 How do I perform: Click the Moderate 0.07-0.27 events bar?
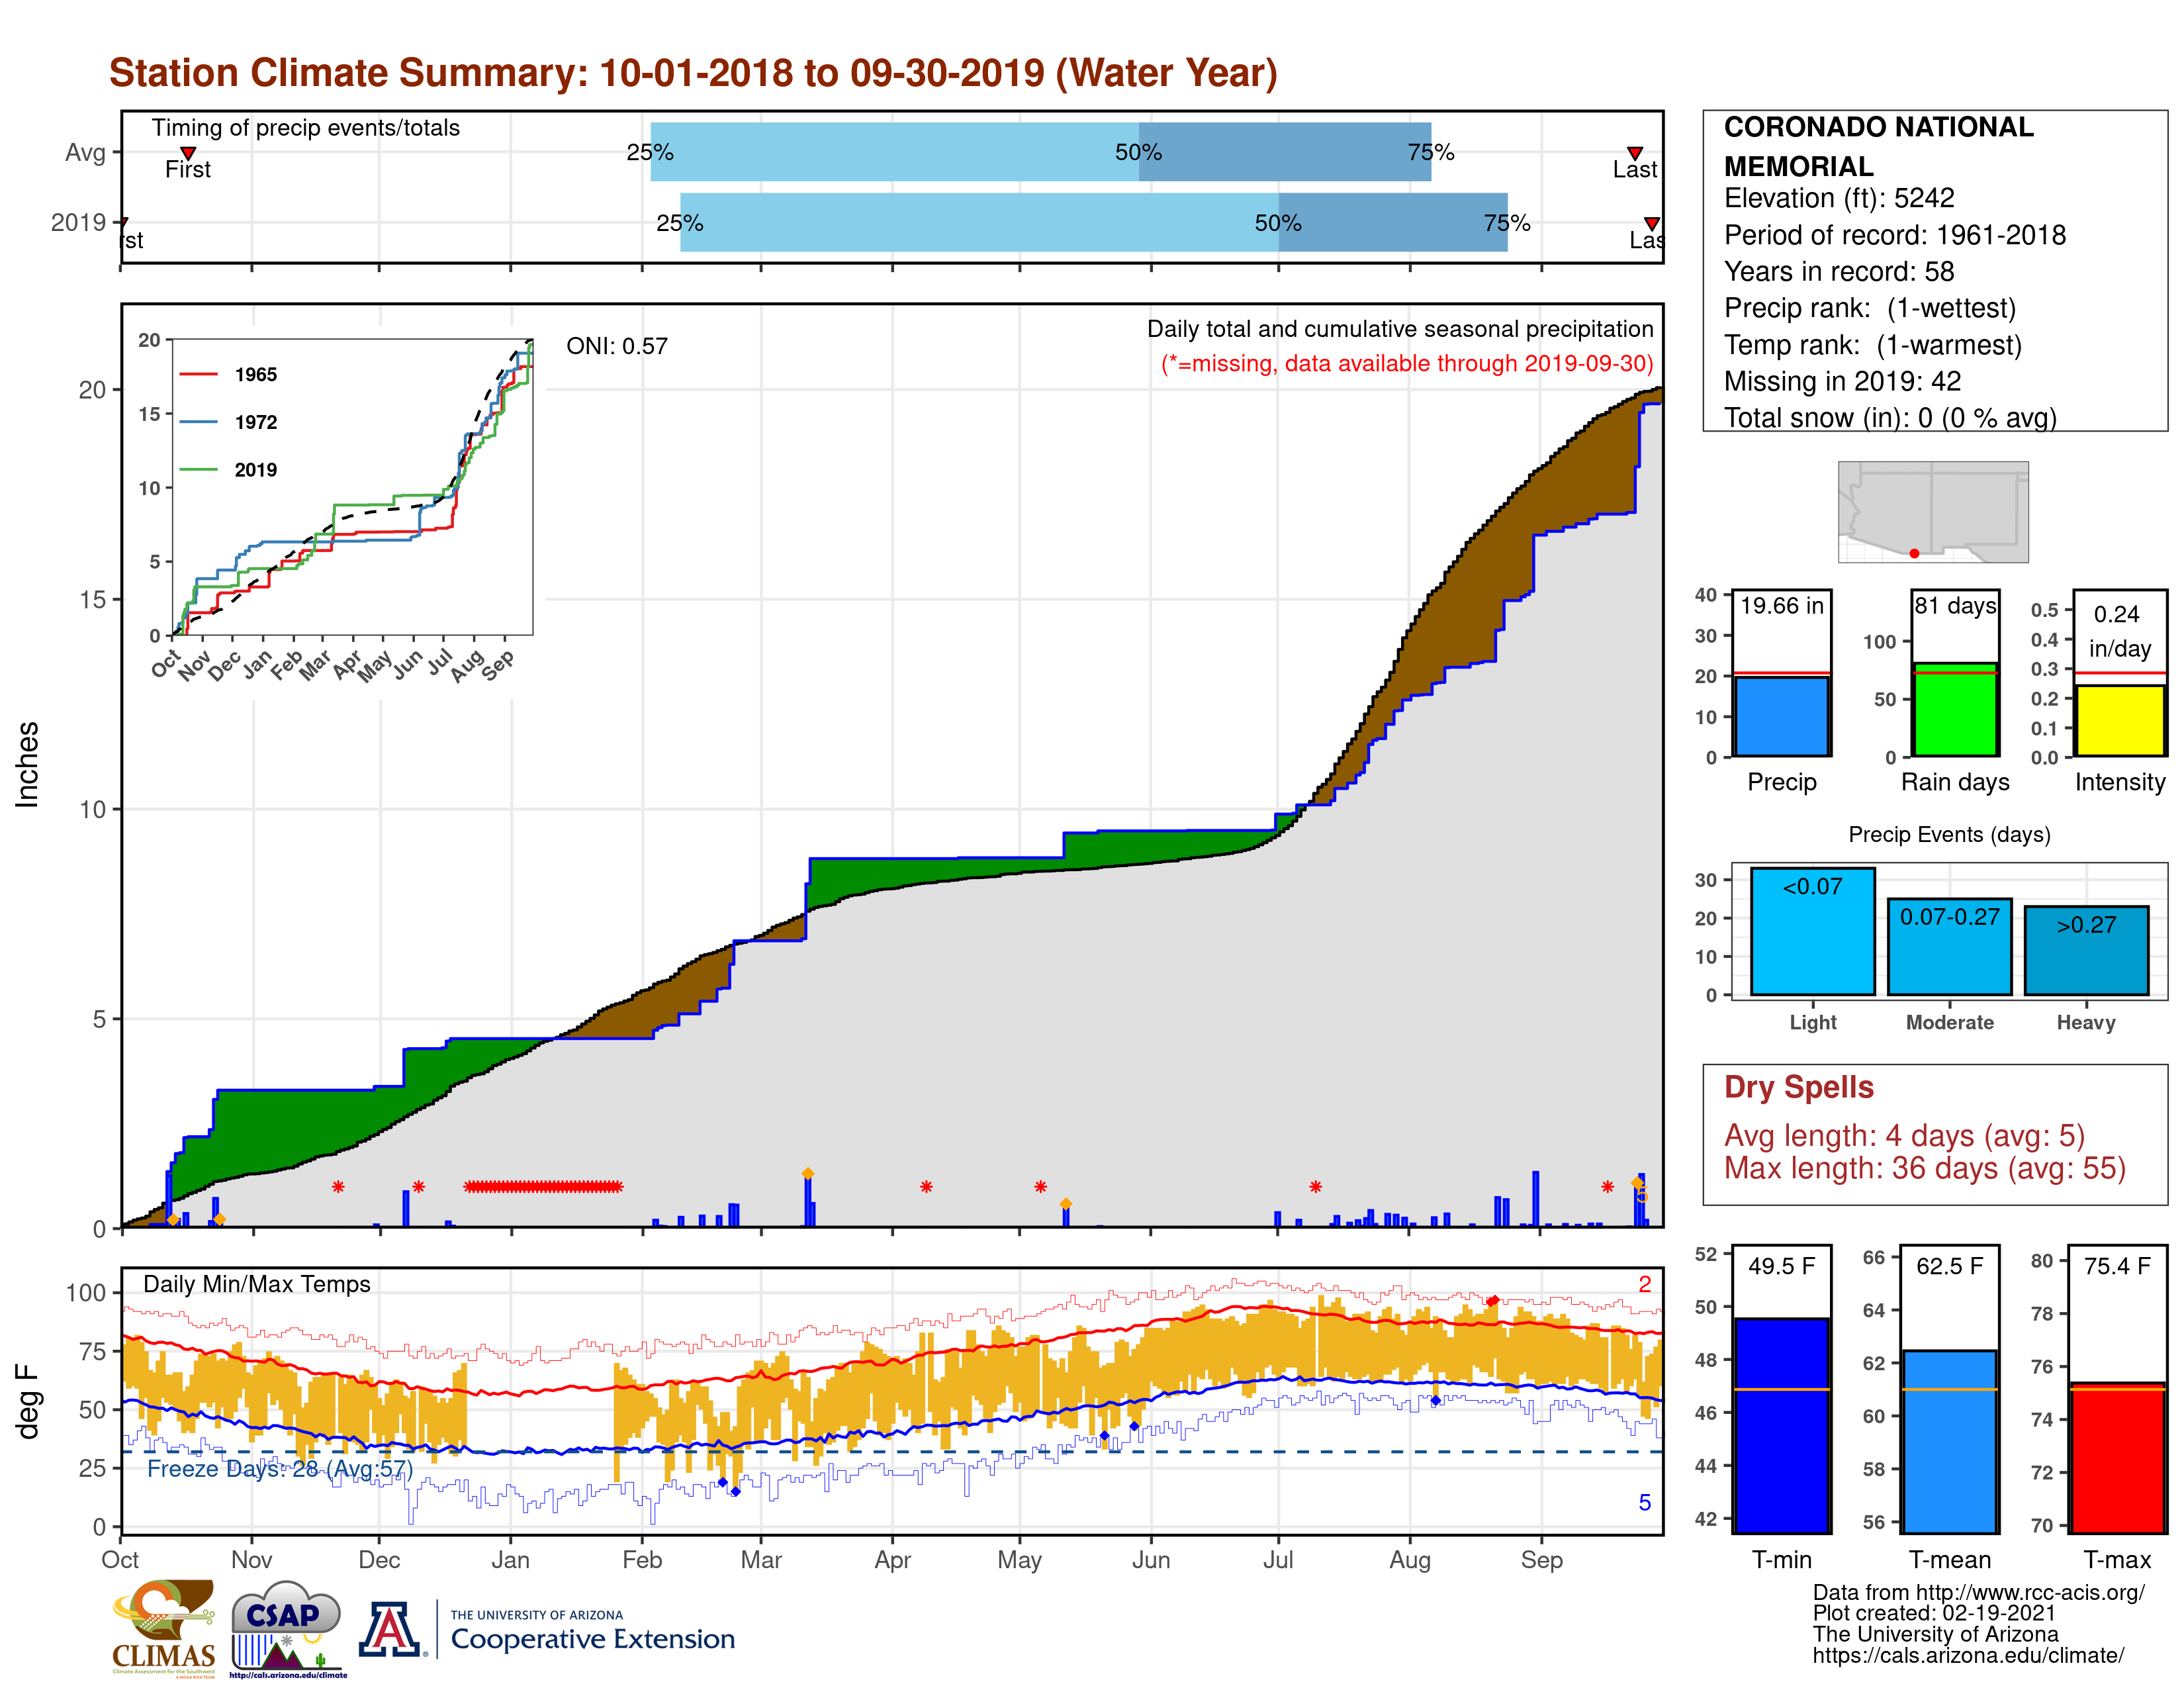tap(1949, 946)
